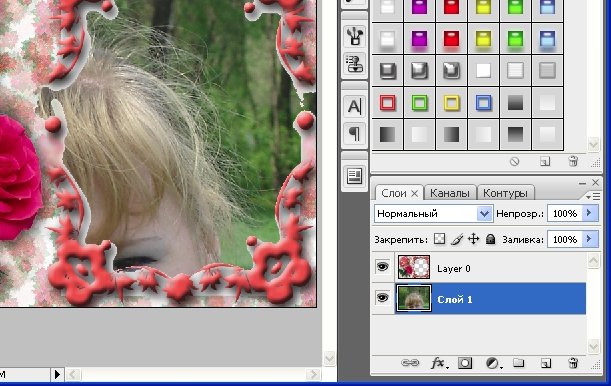The image size is (611, 386).
Task: Click the Заливка fill value field
Action: click(565, 239)
